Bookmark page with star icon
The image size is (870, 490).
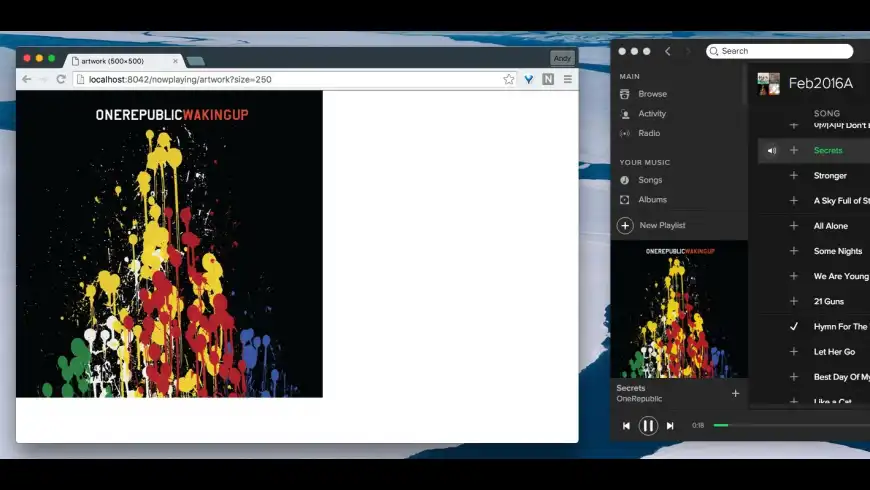pyautogui.click(x=508, y=79)
